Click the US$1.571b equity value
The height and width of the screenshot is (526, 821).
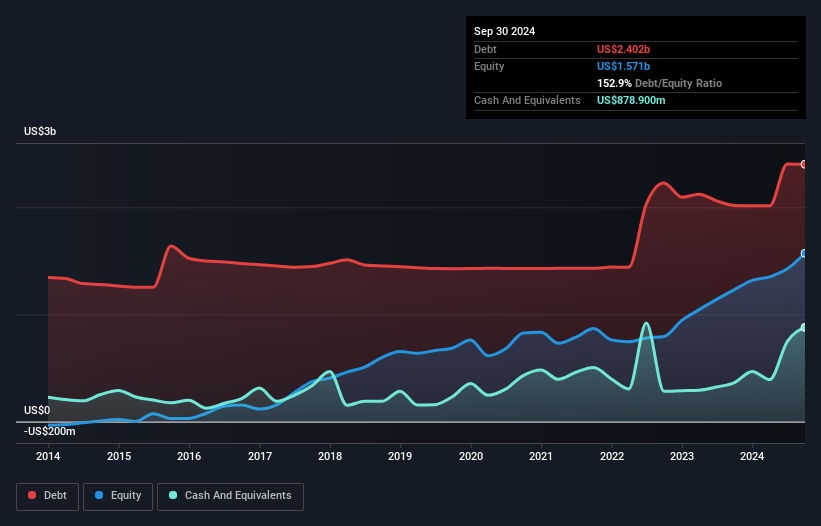[x=623, y=66]
